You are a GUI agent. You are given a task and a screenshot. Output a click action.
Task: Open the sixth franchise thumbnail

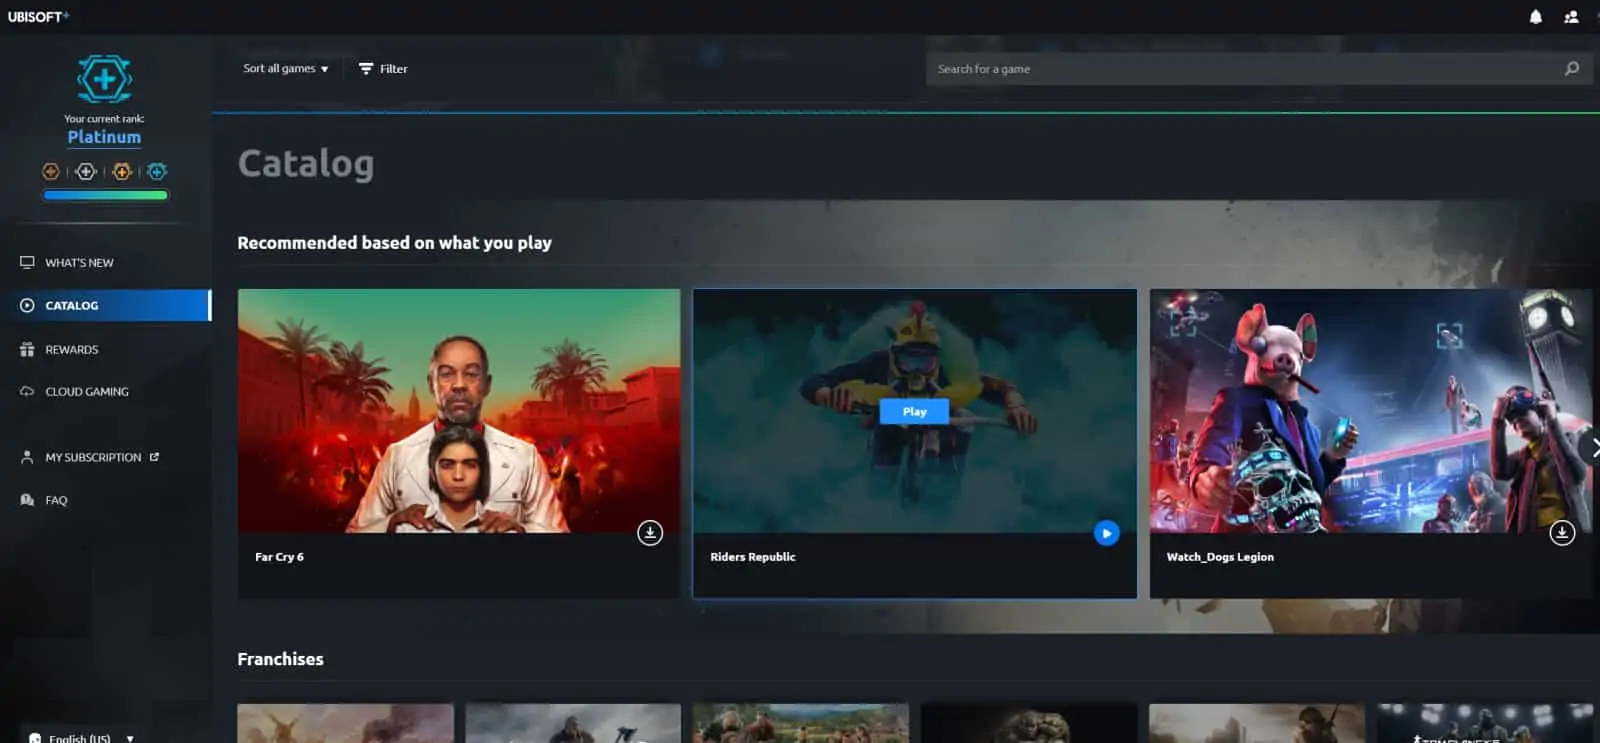(1485, 723)
